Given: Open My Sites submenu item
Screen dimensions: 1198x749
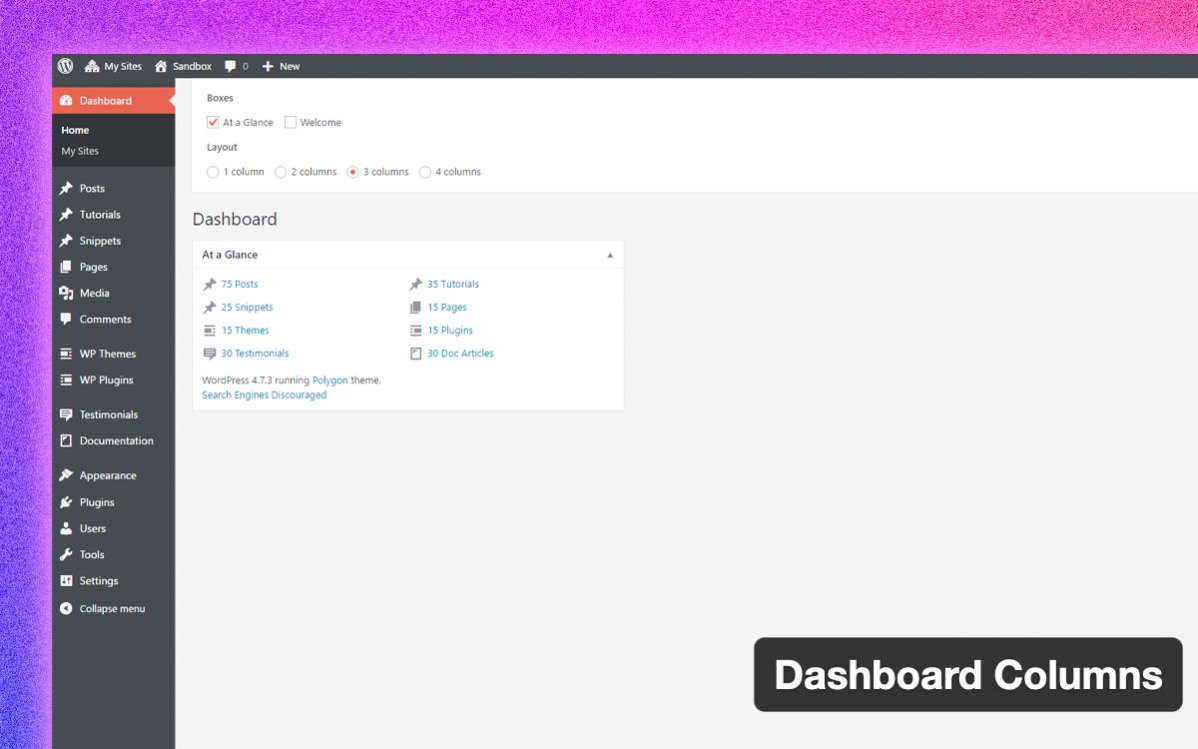Looking at the screenshot, I should tap(80, 151).
